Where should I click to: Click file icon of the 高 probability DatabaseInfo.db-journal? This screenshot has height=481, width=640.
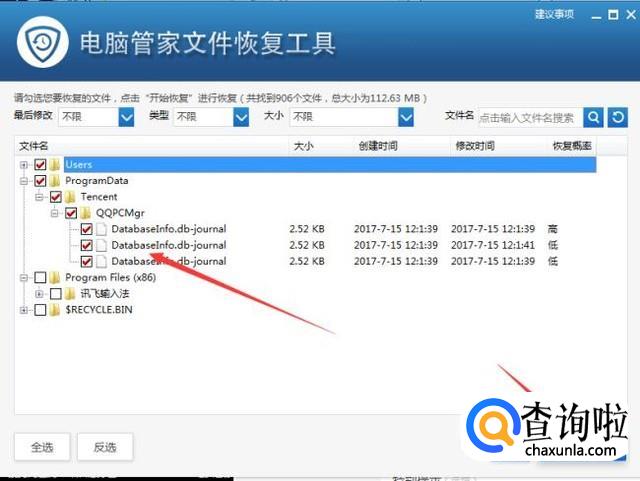point(101,229)
